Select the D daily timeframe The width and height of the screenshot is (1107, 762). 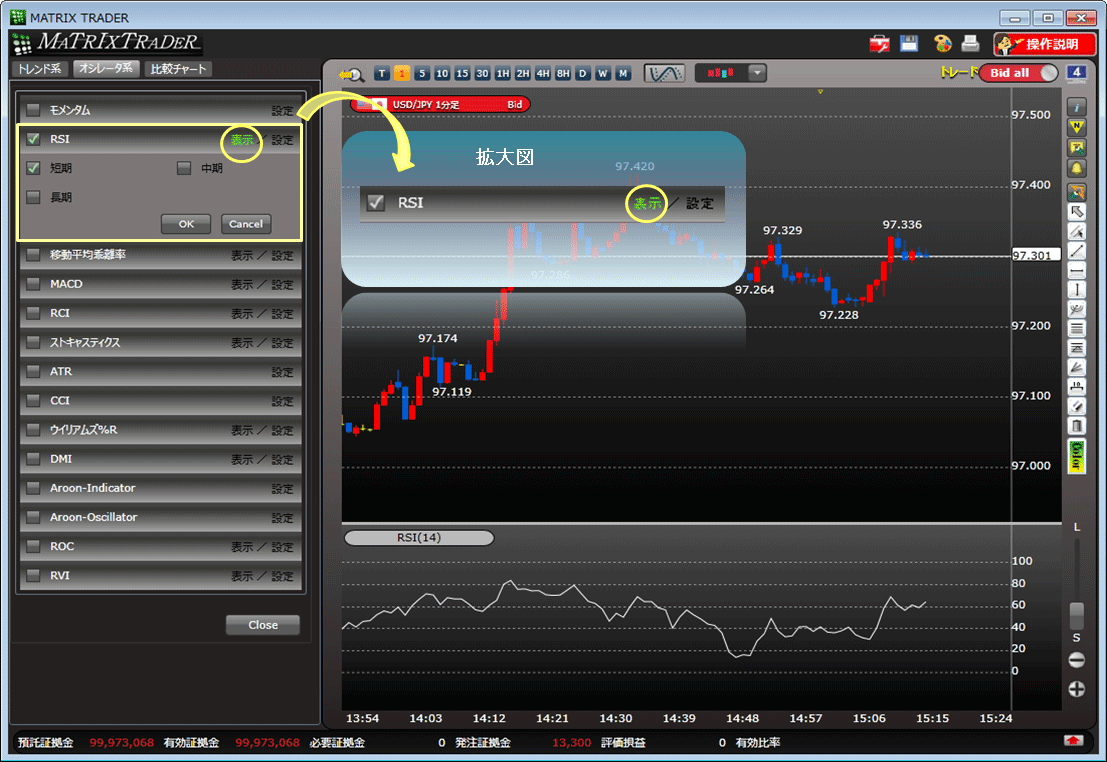click(x=582, y=73)
